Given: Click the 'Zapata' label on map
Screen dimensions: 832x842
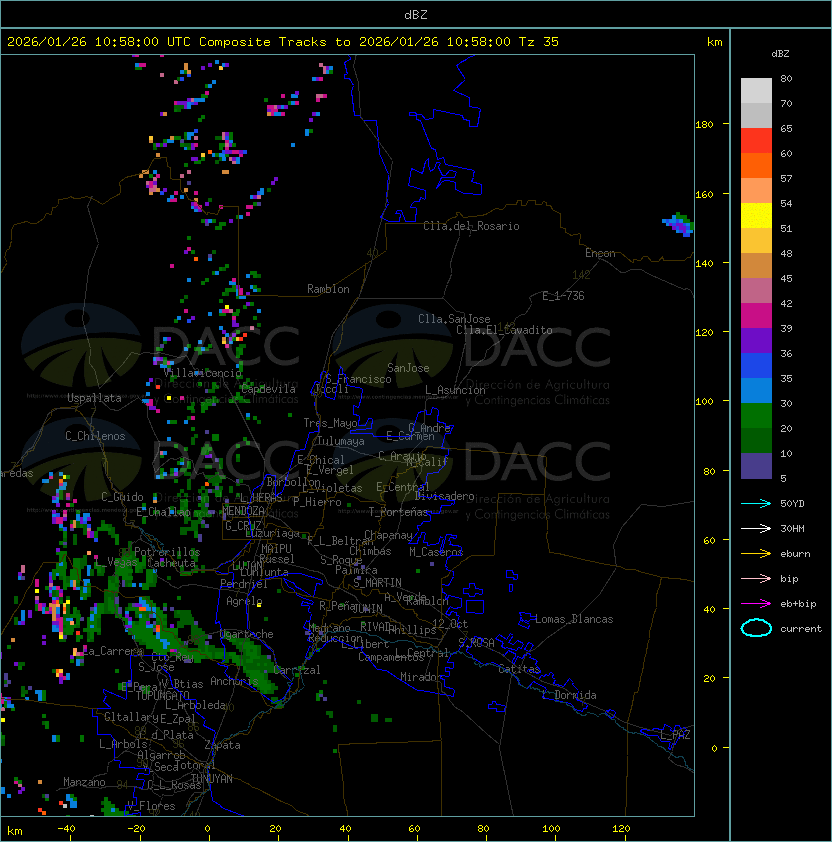Looking at the screenshot, I should pyautogui.click(x=222, y=745).
